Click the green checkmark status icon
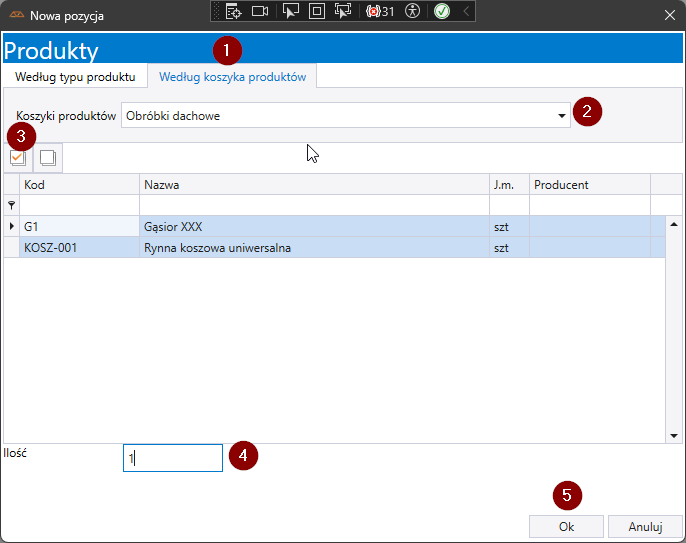 [x=441, y=12]
